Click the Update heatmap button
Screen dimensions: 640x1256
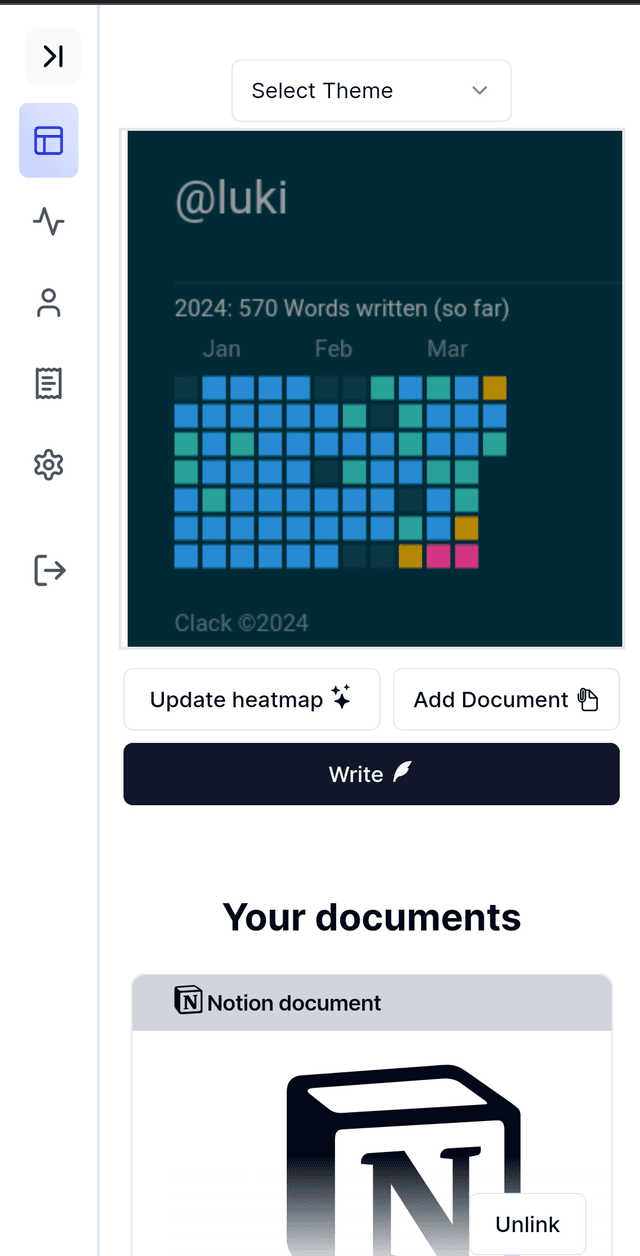click(251, 699)
